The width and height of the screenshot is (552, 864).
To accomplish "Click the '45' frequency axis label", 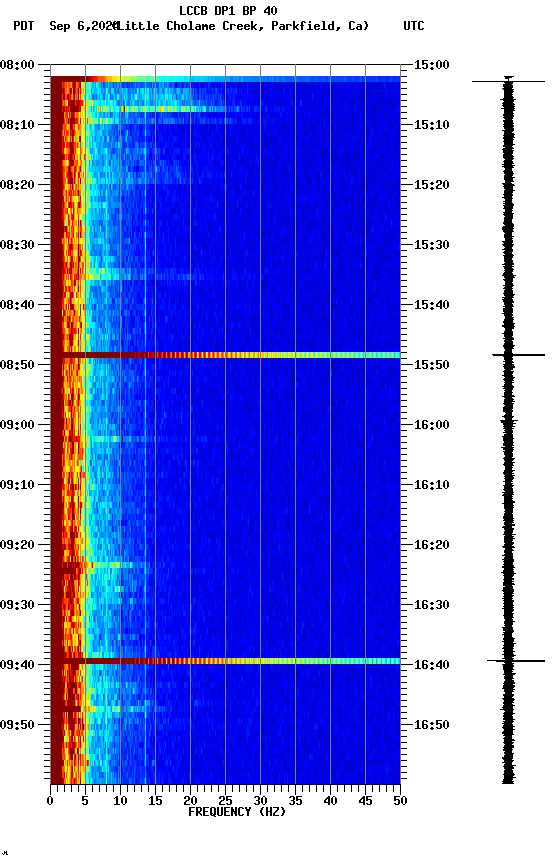I will coord(365,801).
